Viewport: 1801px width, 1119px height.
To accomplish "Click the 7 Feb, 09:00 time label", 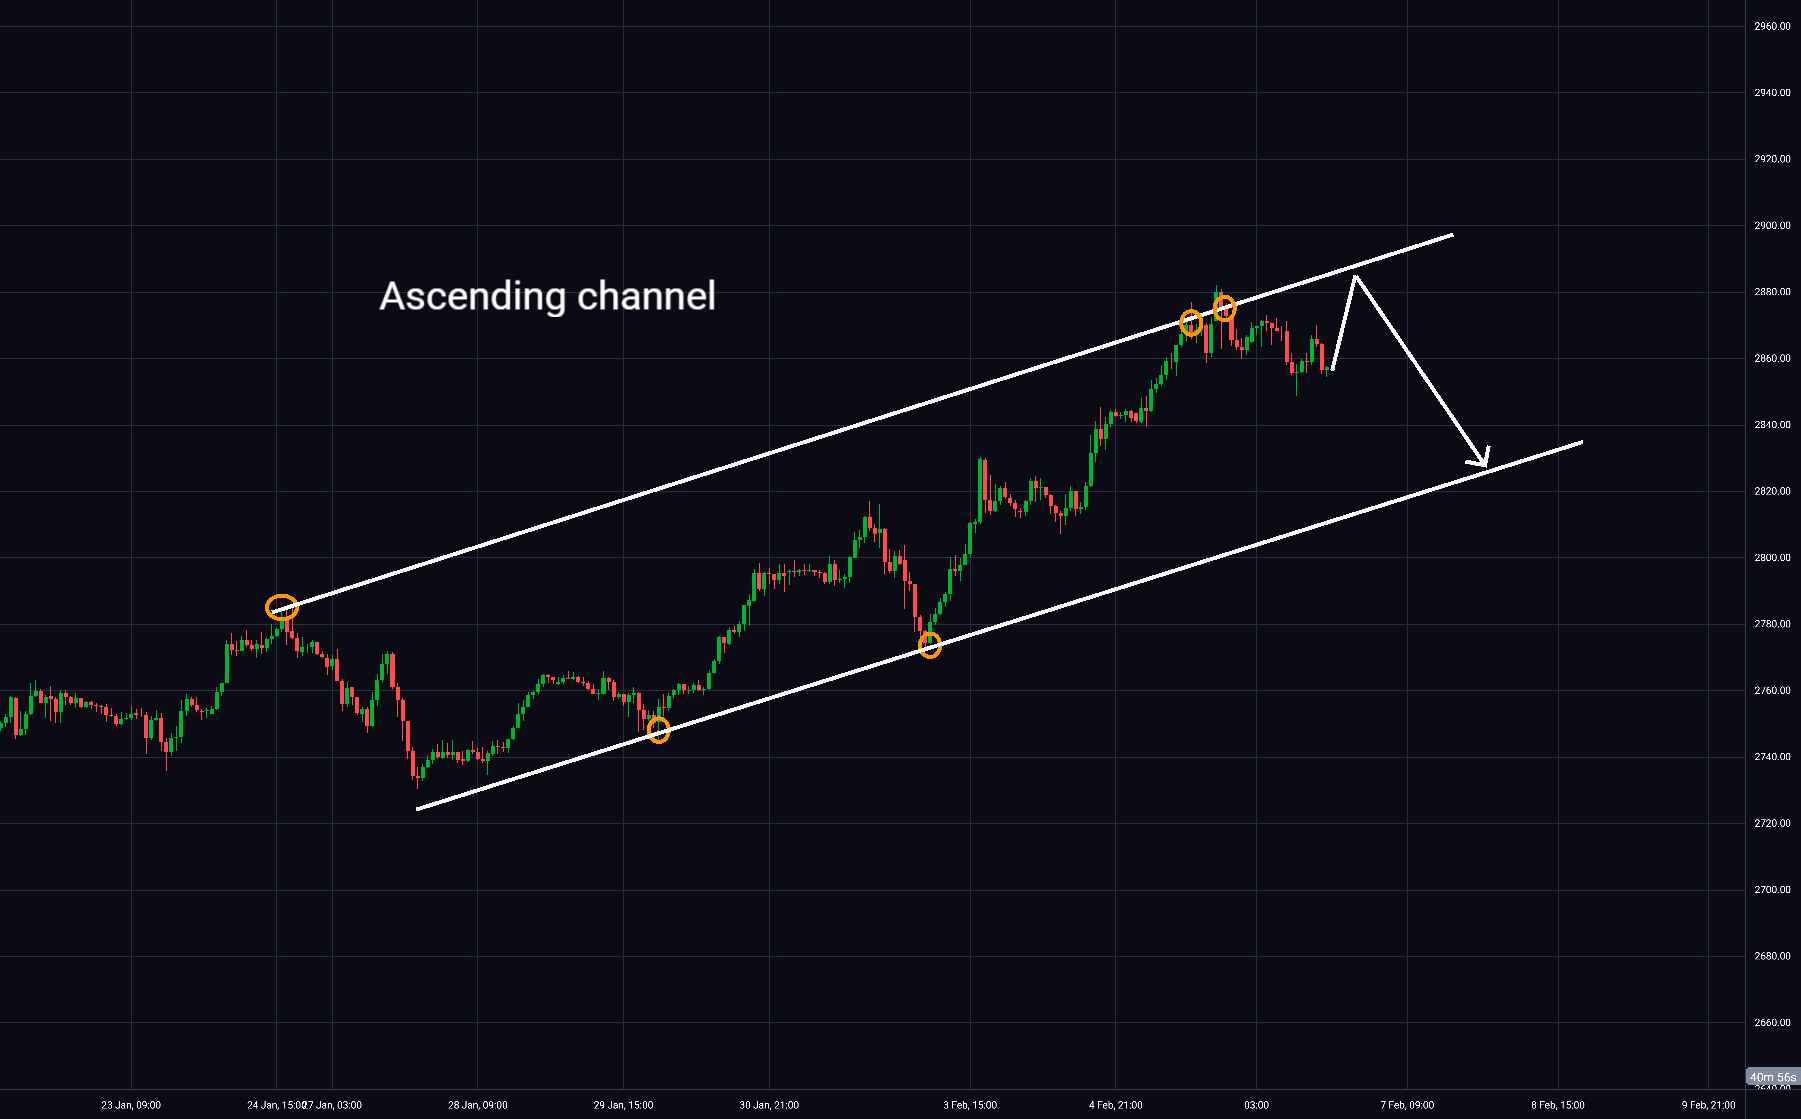I will click(x=1407, y=1105).
